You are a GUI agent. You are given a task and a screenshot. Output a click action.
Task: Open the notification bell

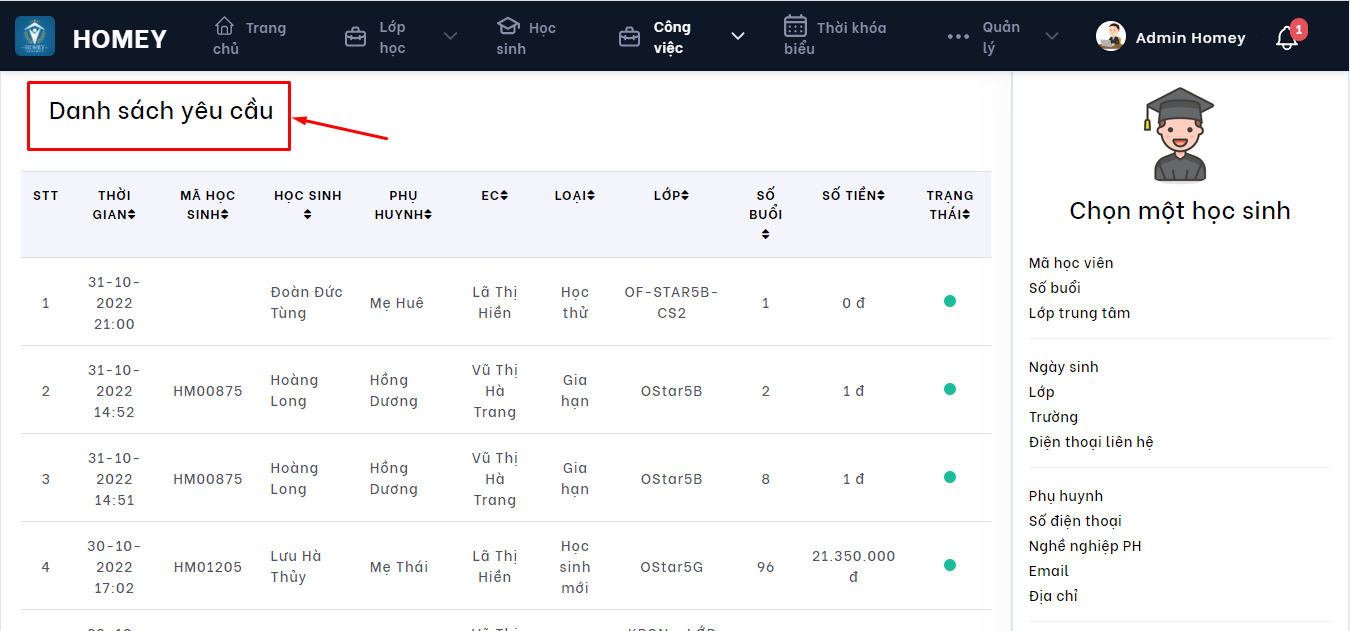pos(1287,38)
